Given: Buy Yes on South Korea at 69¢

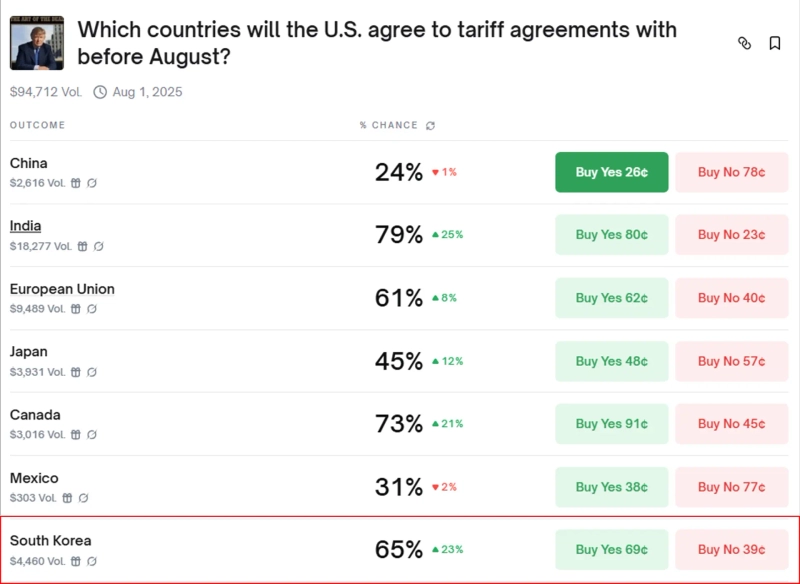Looking at the screenshot, I should (611, 550).
